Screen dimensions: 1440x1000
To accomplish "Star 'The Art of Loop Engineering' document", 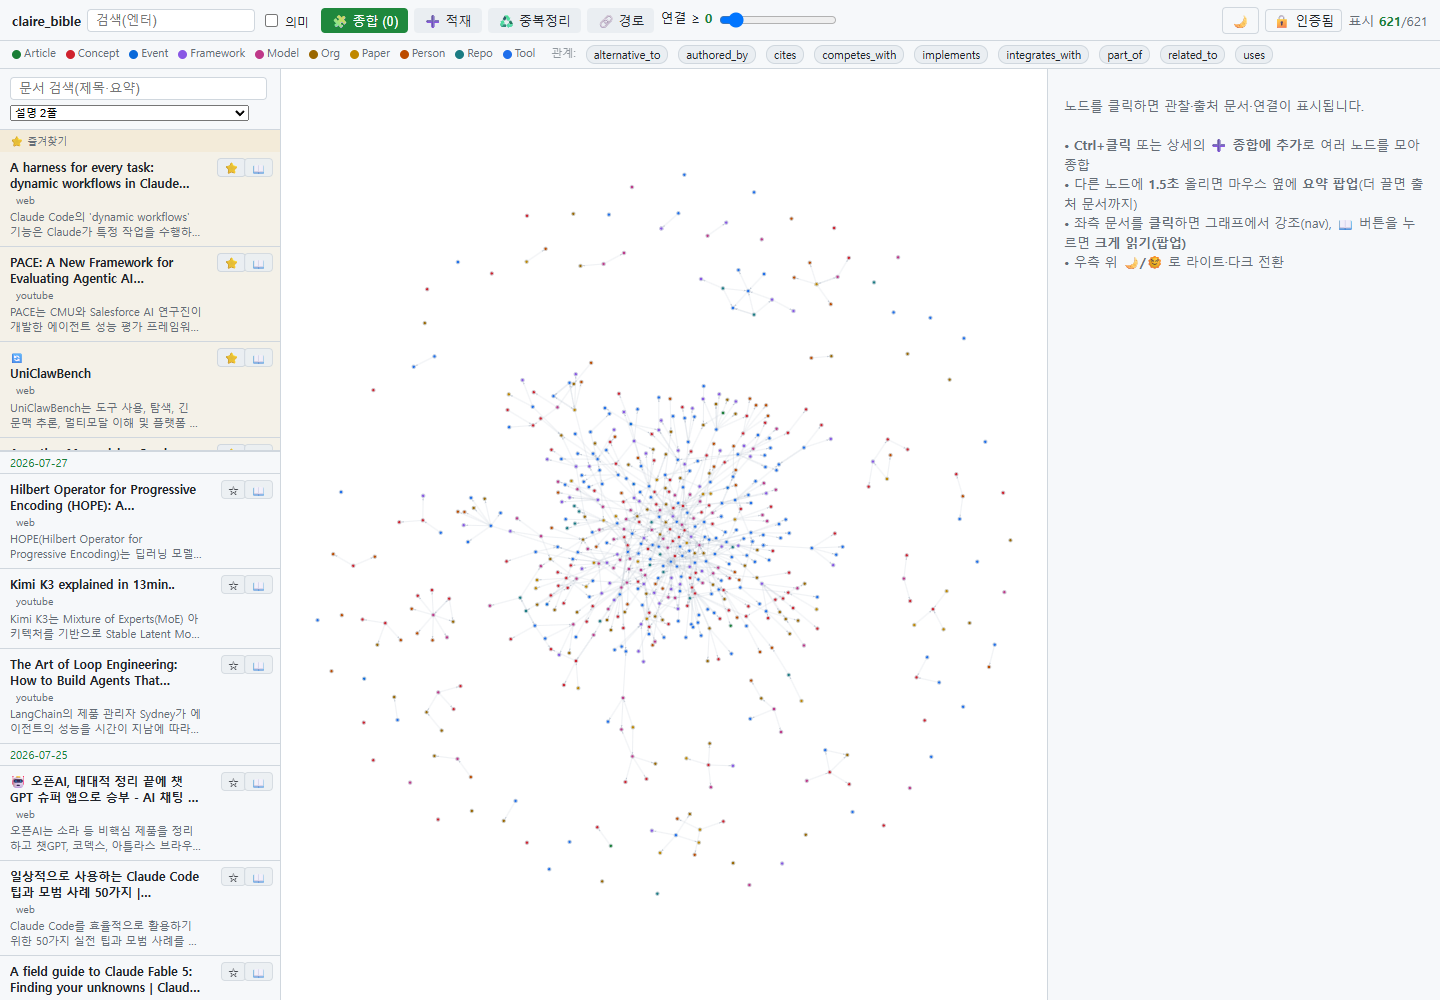I will click(233, 665).
